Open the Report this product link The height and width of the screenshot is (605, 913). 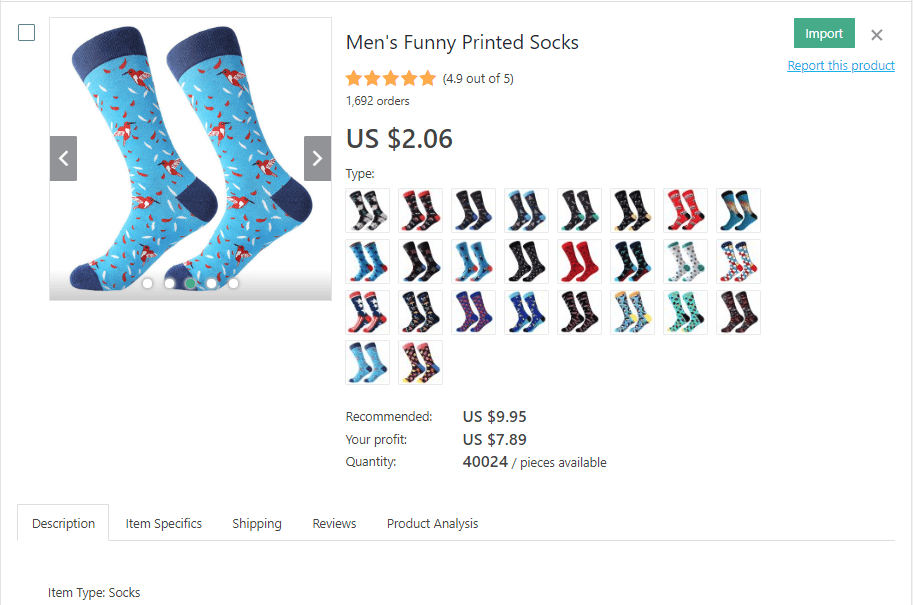[840, 66]
